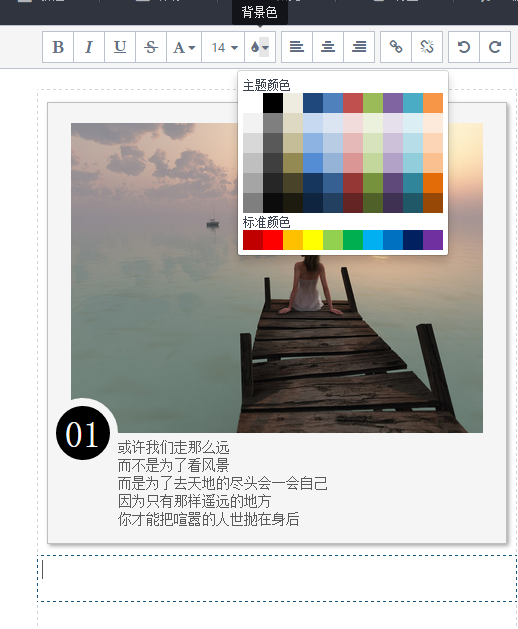Pick the yellow standard color

[x=313, y=240]
